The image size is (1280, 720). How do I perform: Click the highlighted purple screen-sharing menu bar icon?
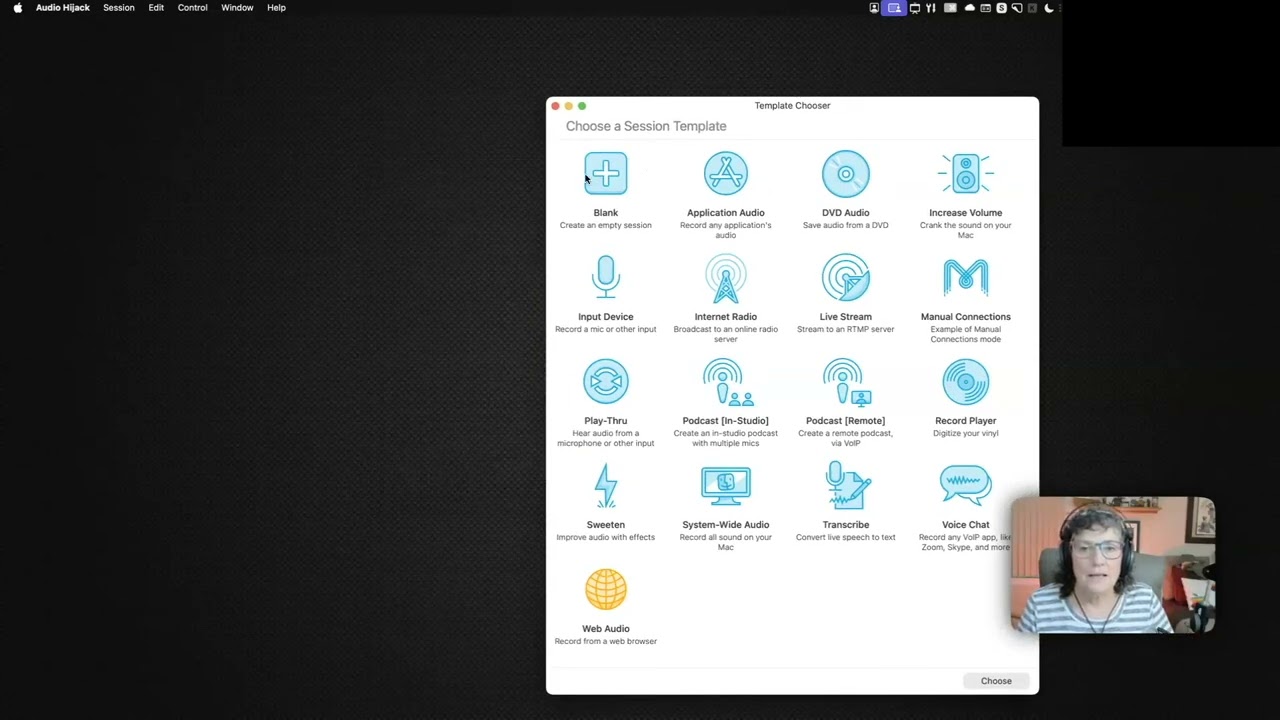click(x=894, y=8)
